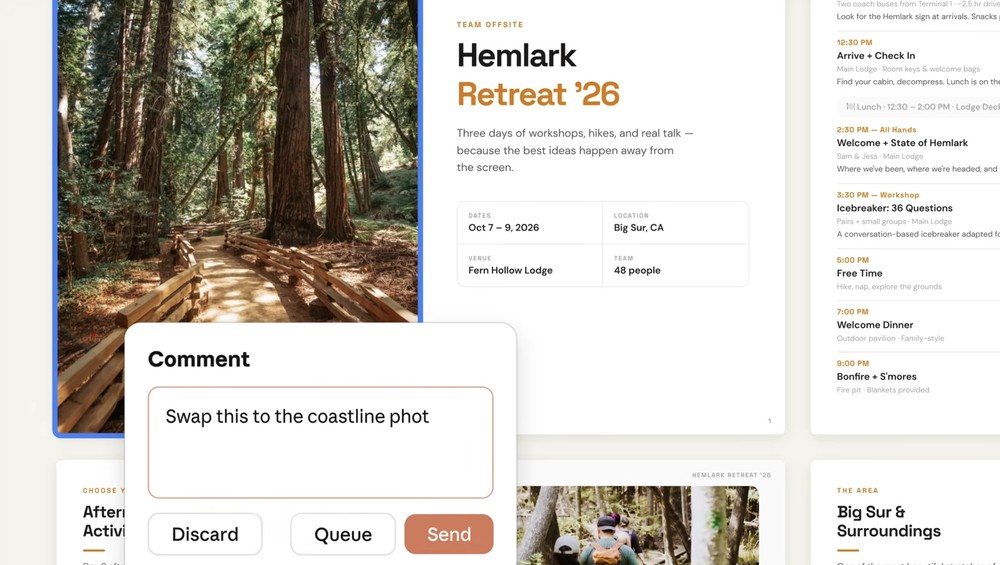Select the Venue Fern Hollow Lodge cell
This screenshot has width=1000, height=565.
529,265
